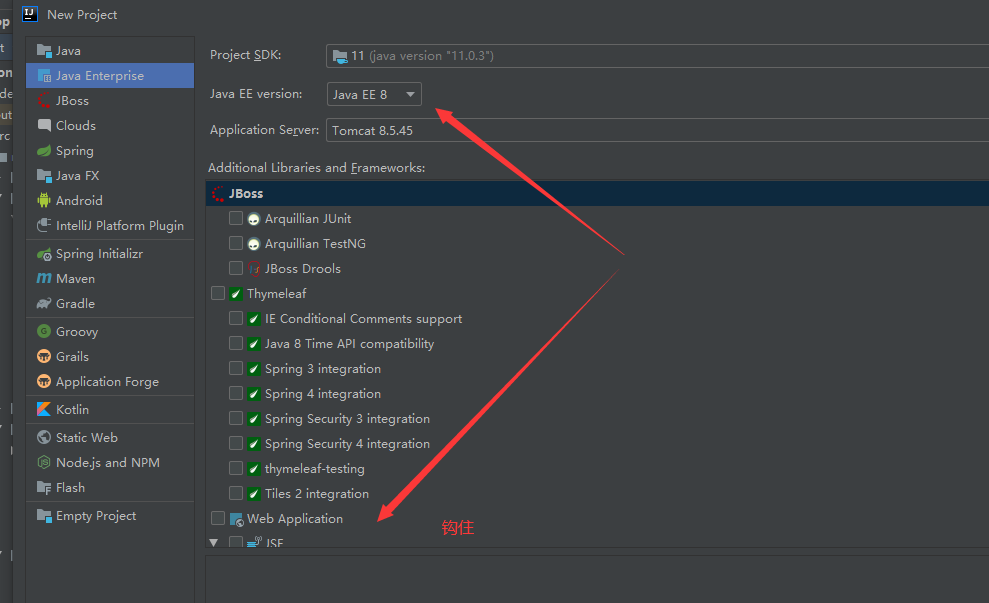
Task: Click the Arquillian TestNG label
Action: coord(315,243)
